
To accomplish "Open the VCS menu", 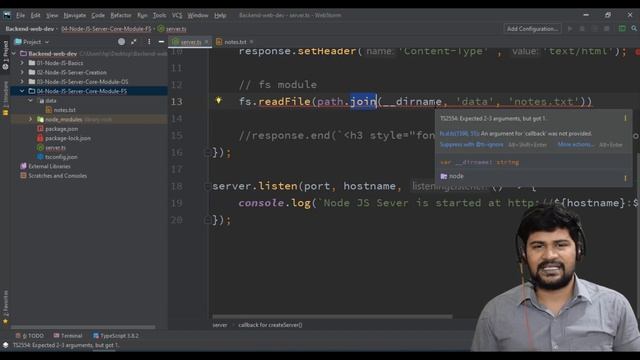I will 177,15.
